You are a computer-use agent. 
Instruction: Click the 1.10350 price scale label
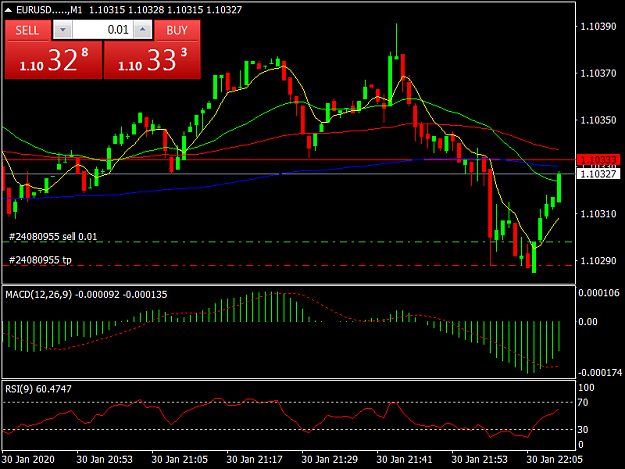(x=598, y=120)
